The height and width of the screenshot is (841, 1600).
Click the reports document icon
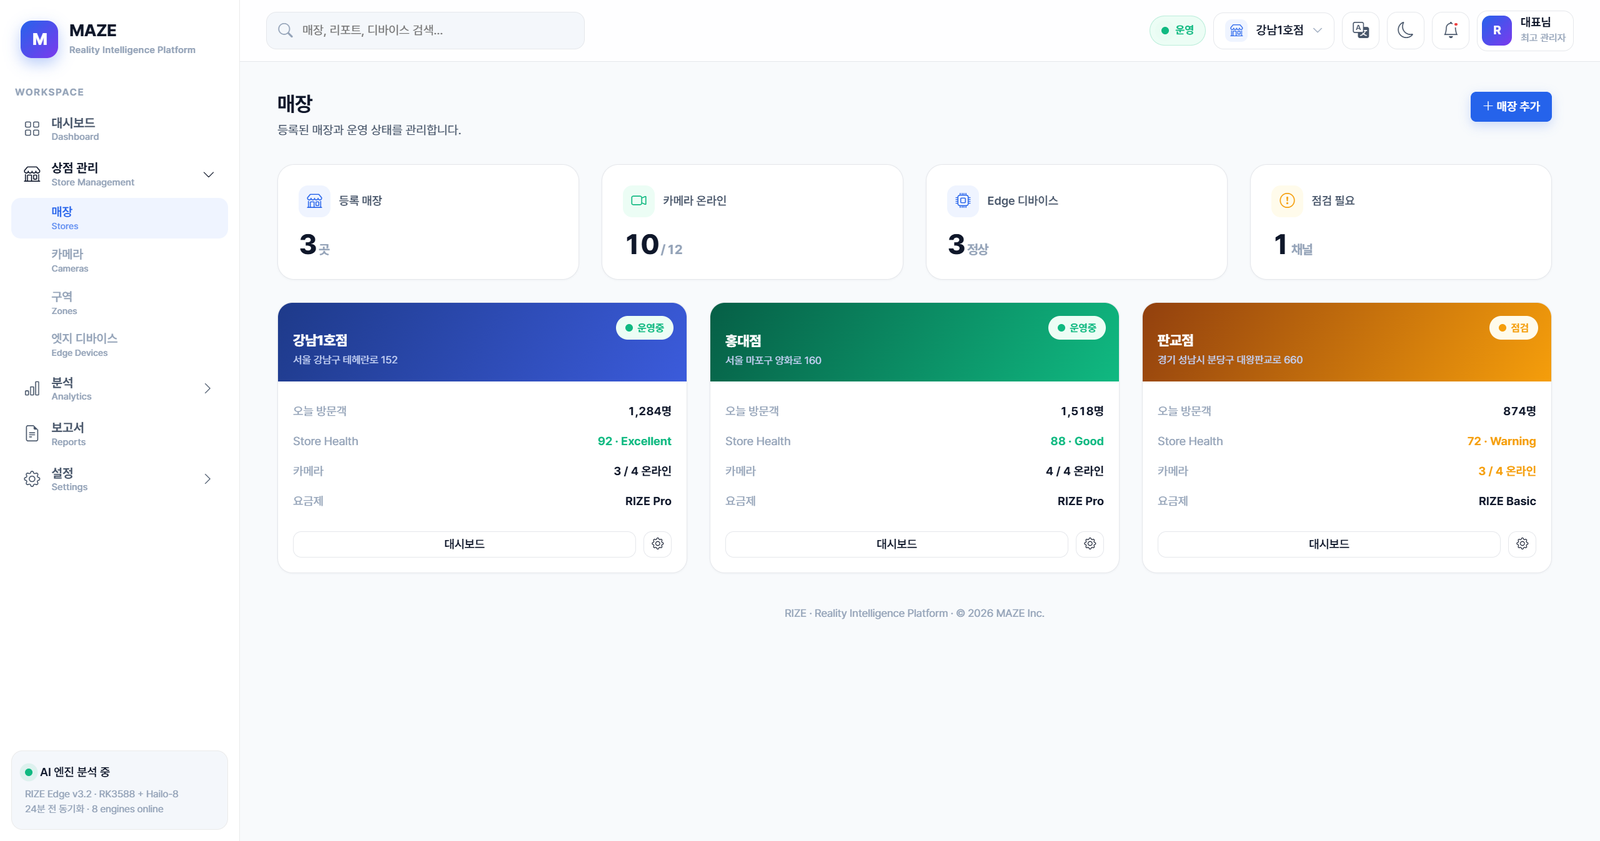(x=32, y=434)
